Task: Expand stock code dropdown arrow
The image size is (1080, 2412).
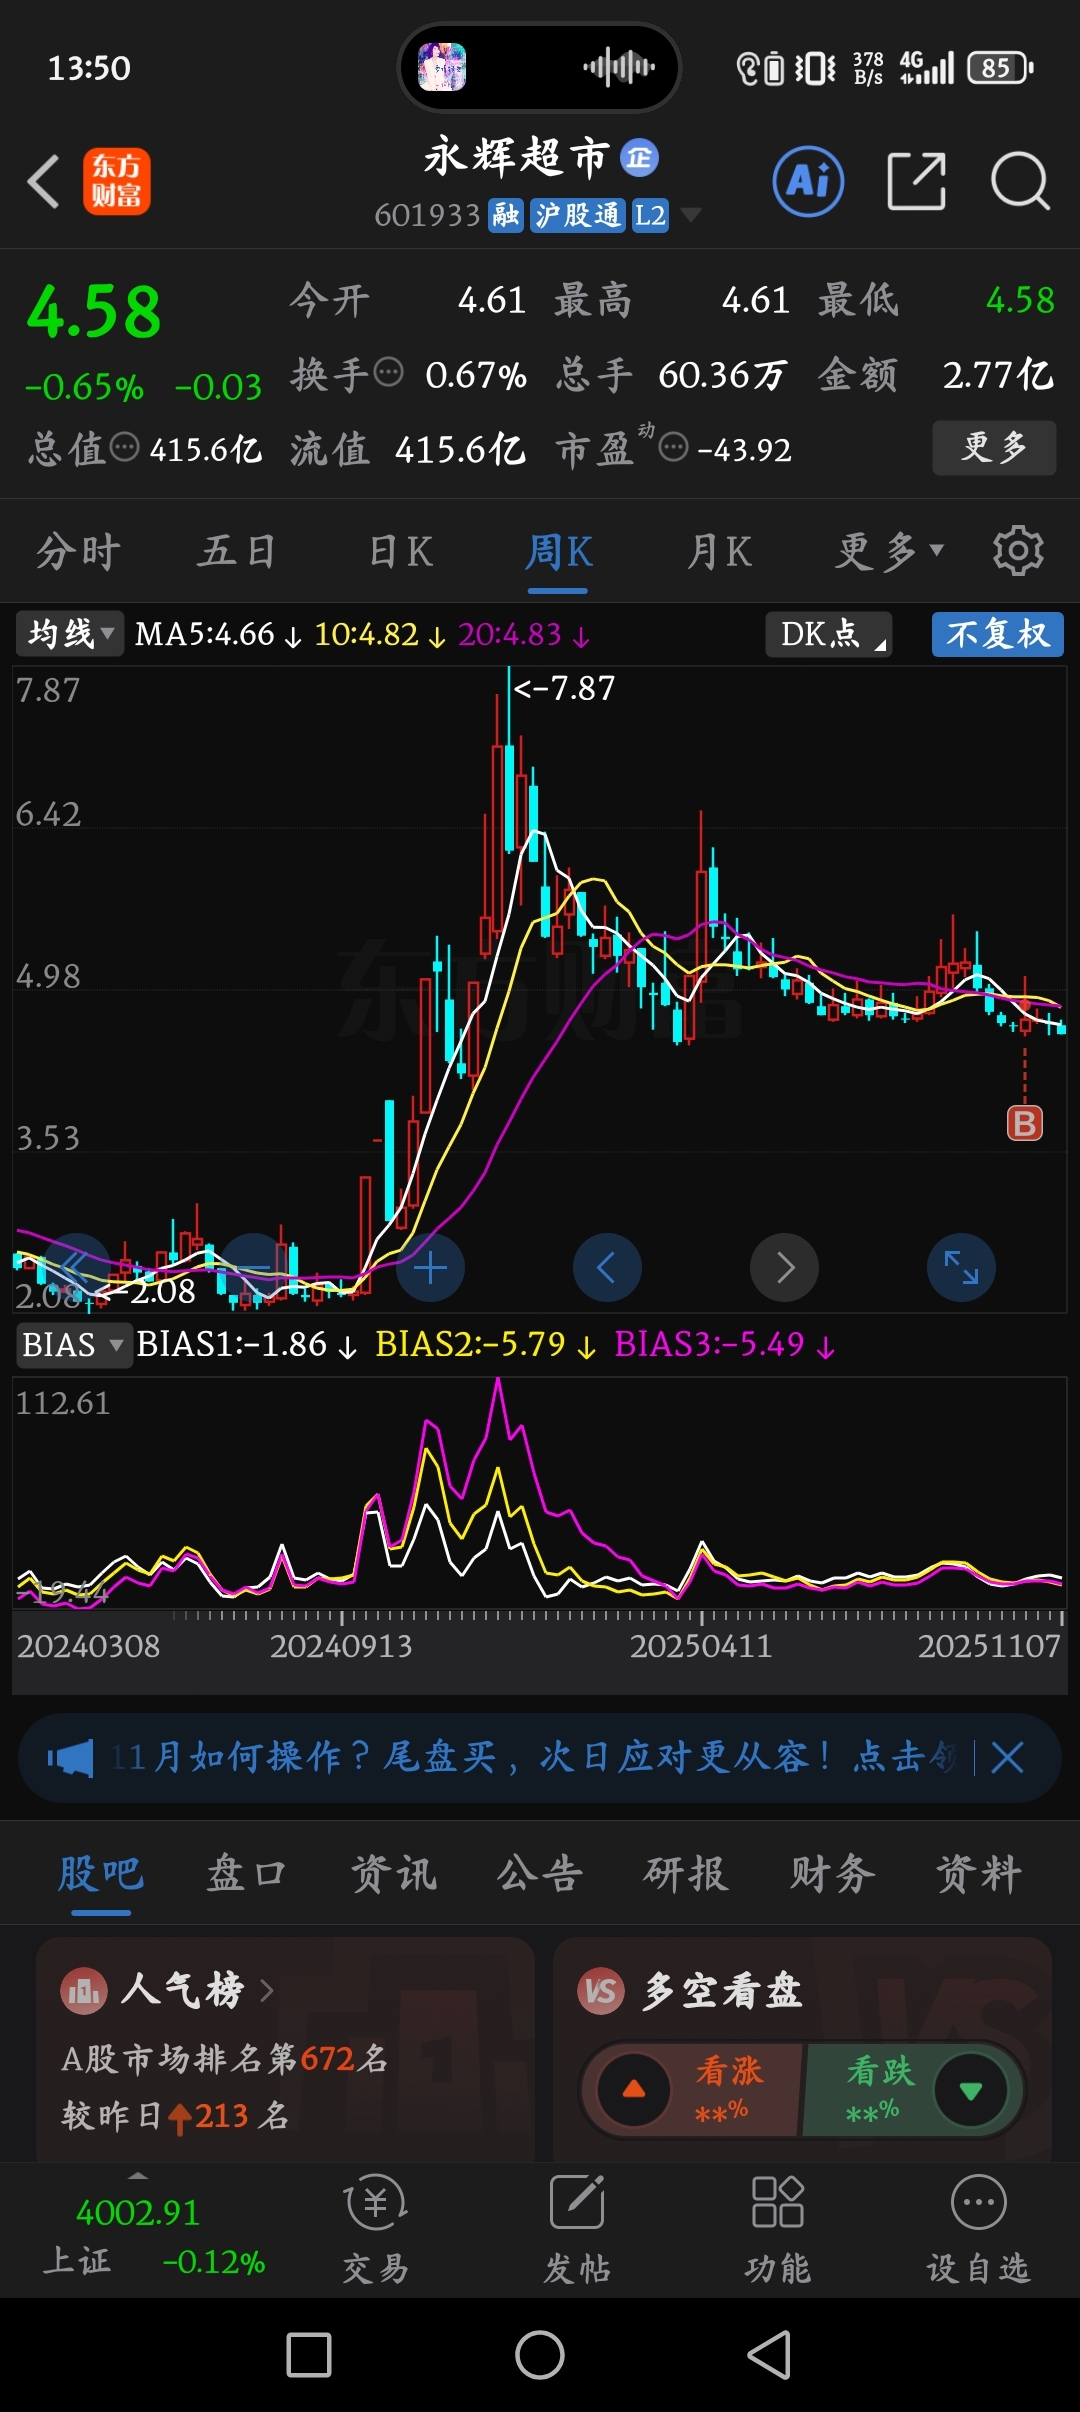Action: click(x=690, y=215)
